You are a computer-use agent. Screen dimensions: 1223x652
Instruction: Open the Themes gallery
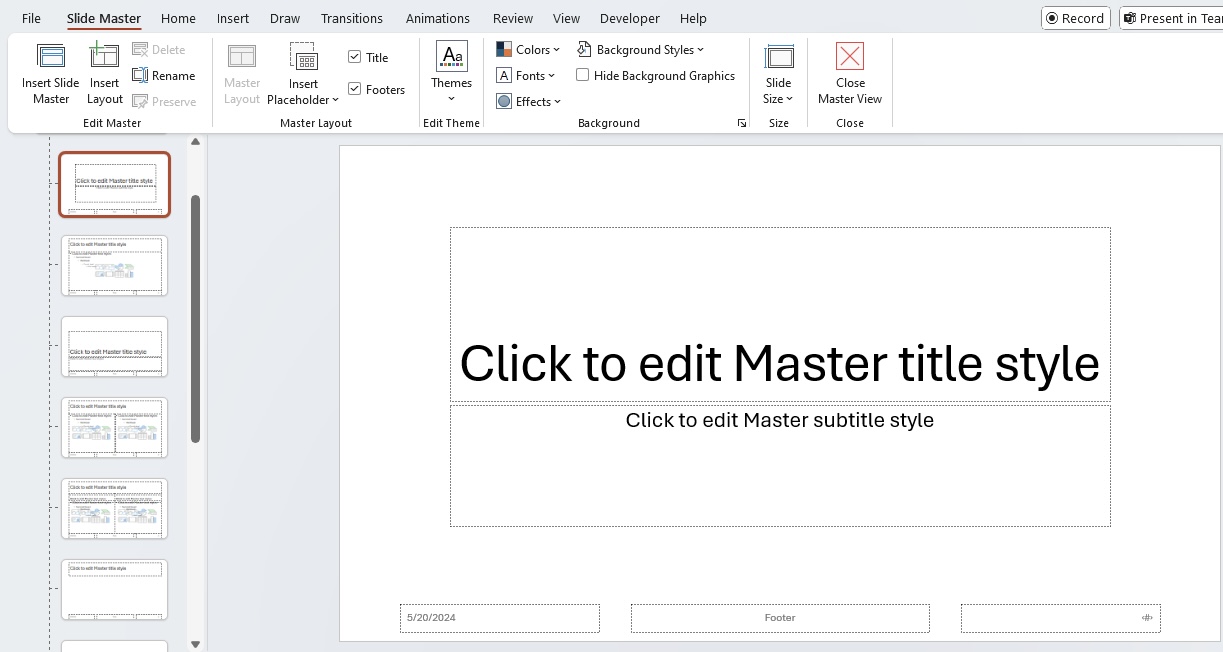[451, 72]
